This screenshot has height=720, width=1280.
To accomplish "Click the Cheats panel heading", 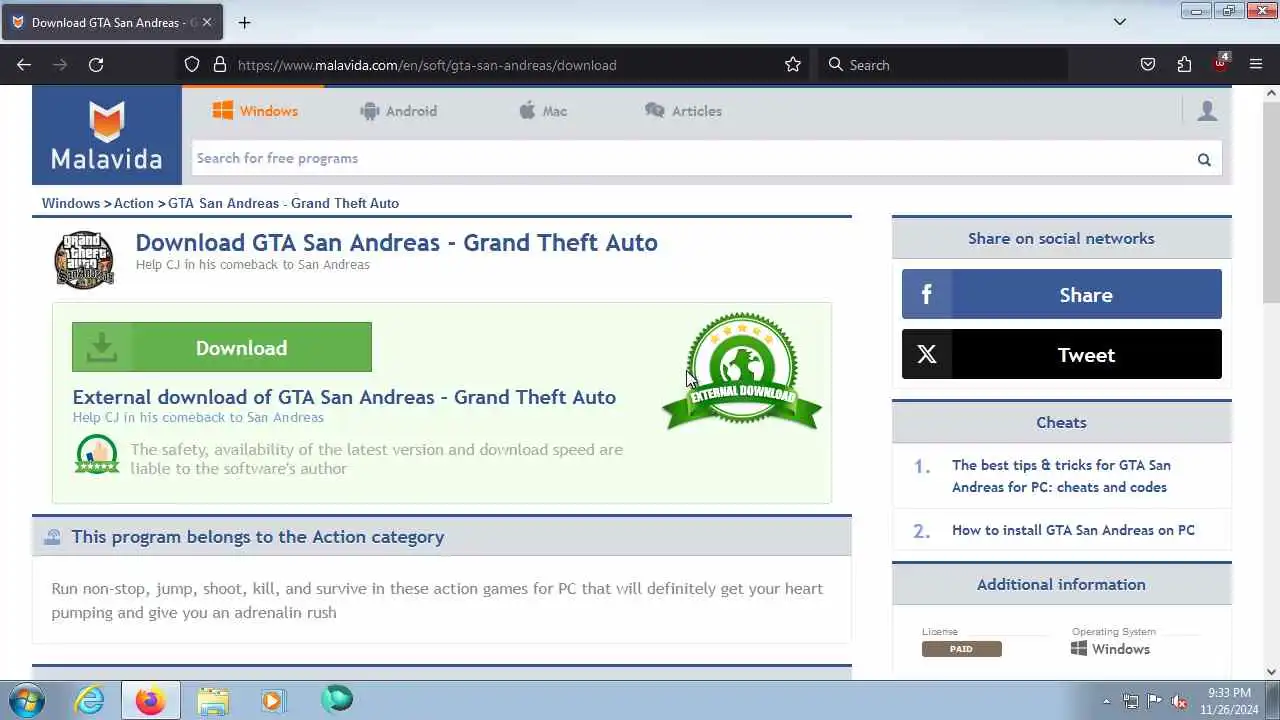I will coord(1061,422).
